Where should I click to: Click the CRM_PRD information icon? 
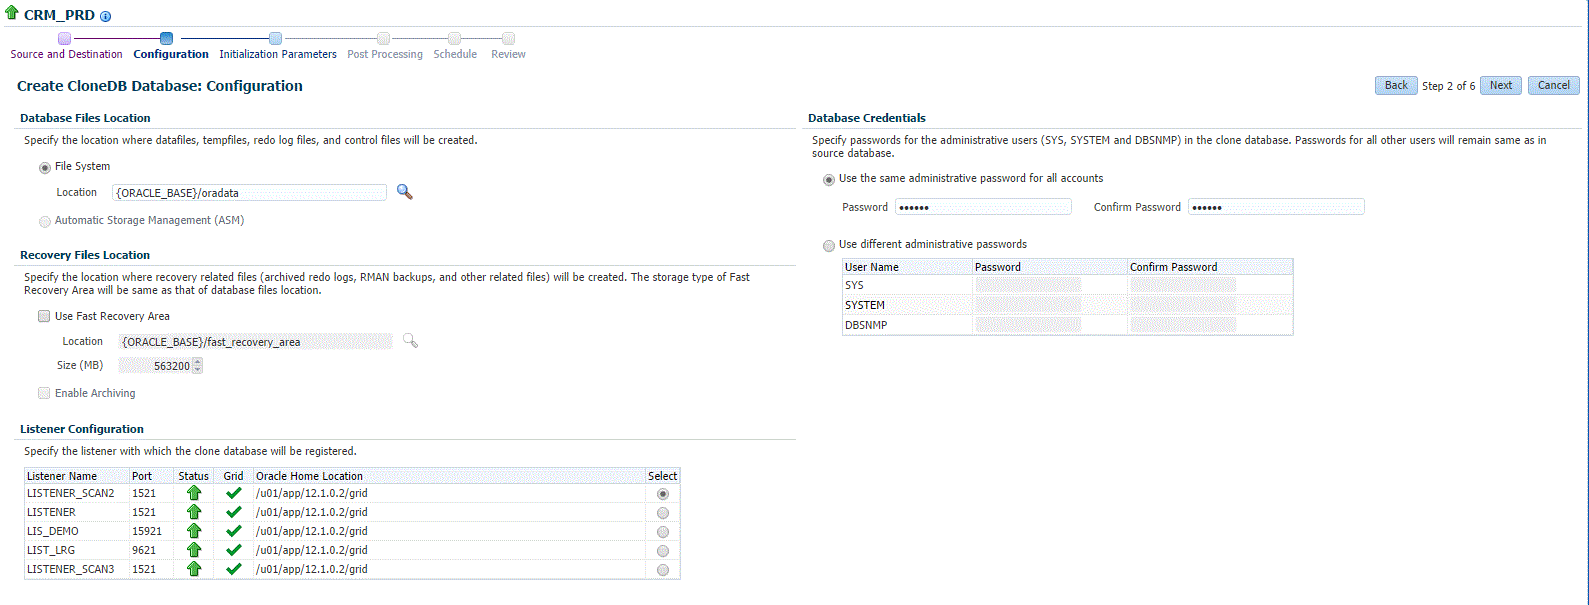[106, 17]
